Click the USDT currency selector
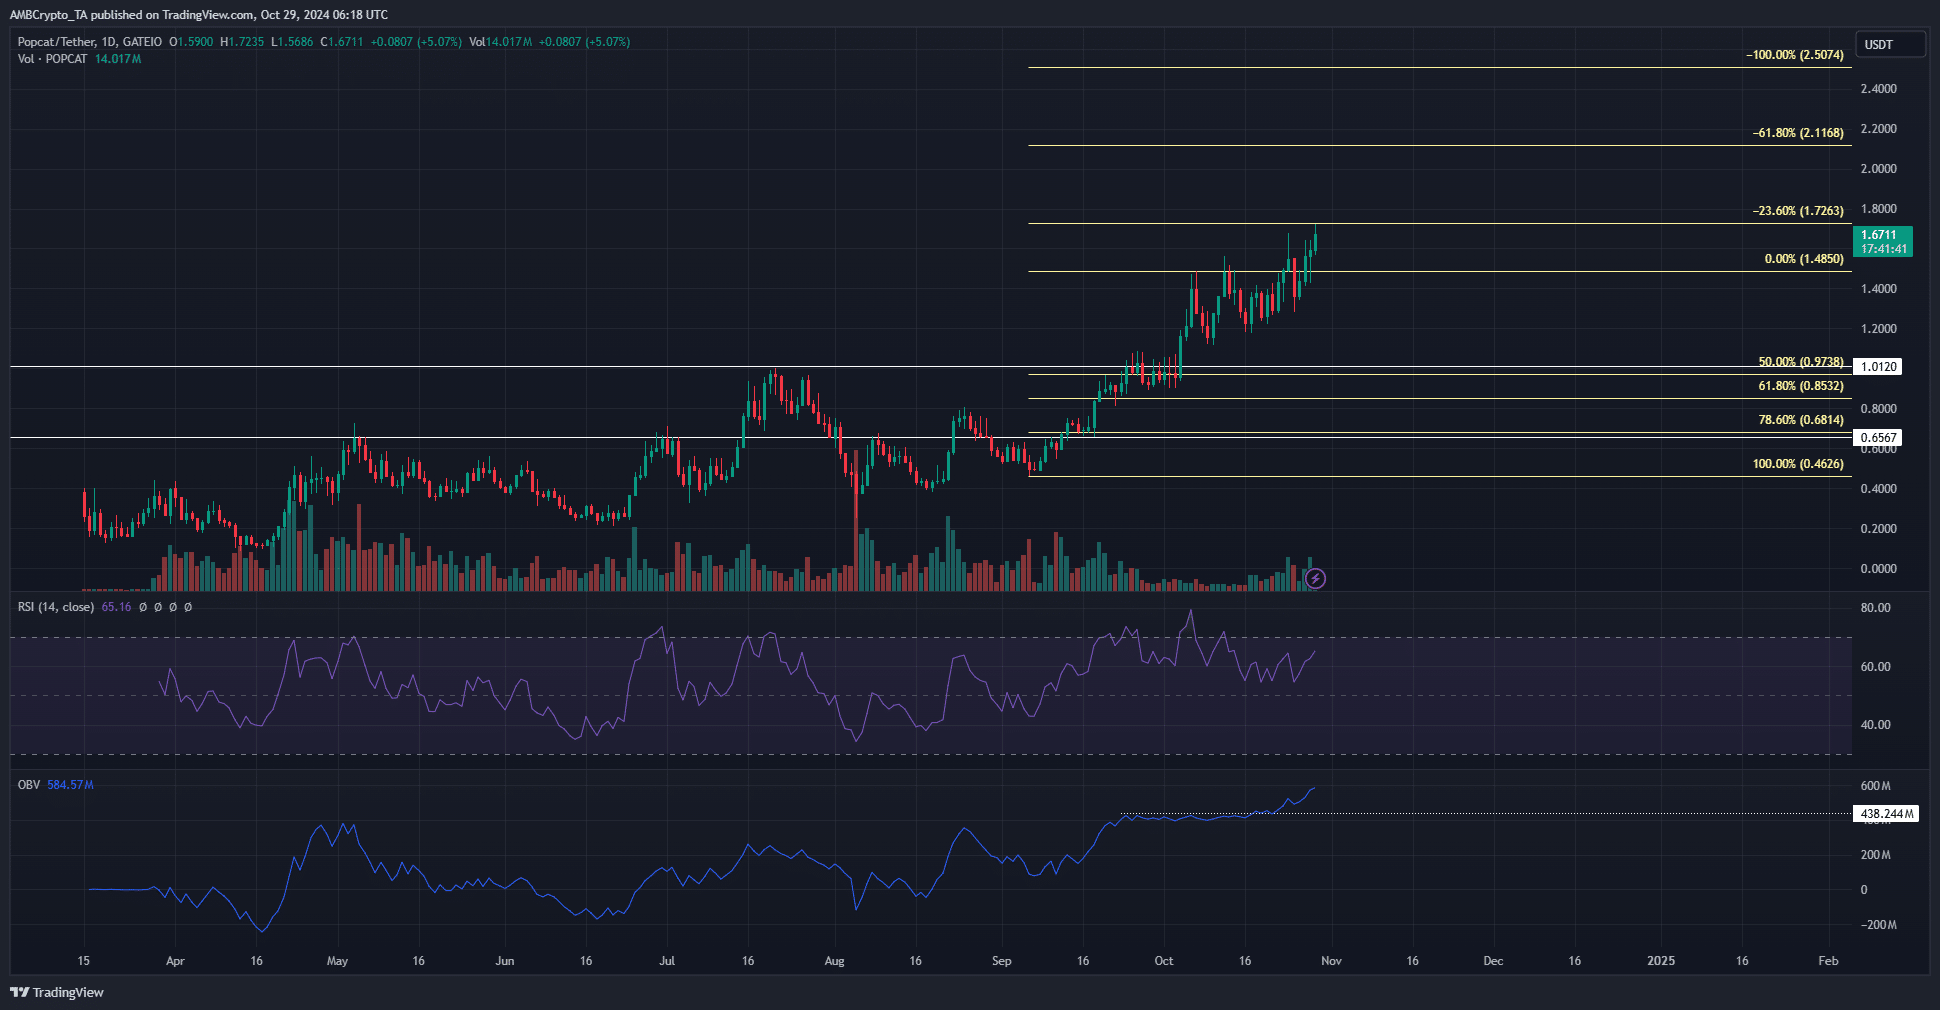Screen dimensions: 1940x1010 click(1890, 44)
